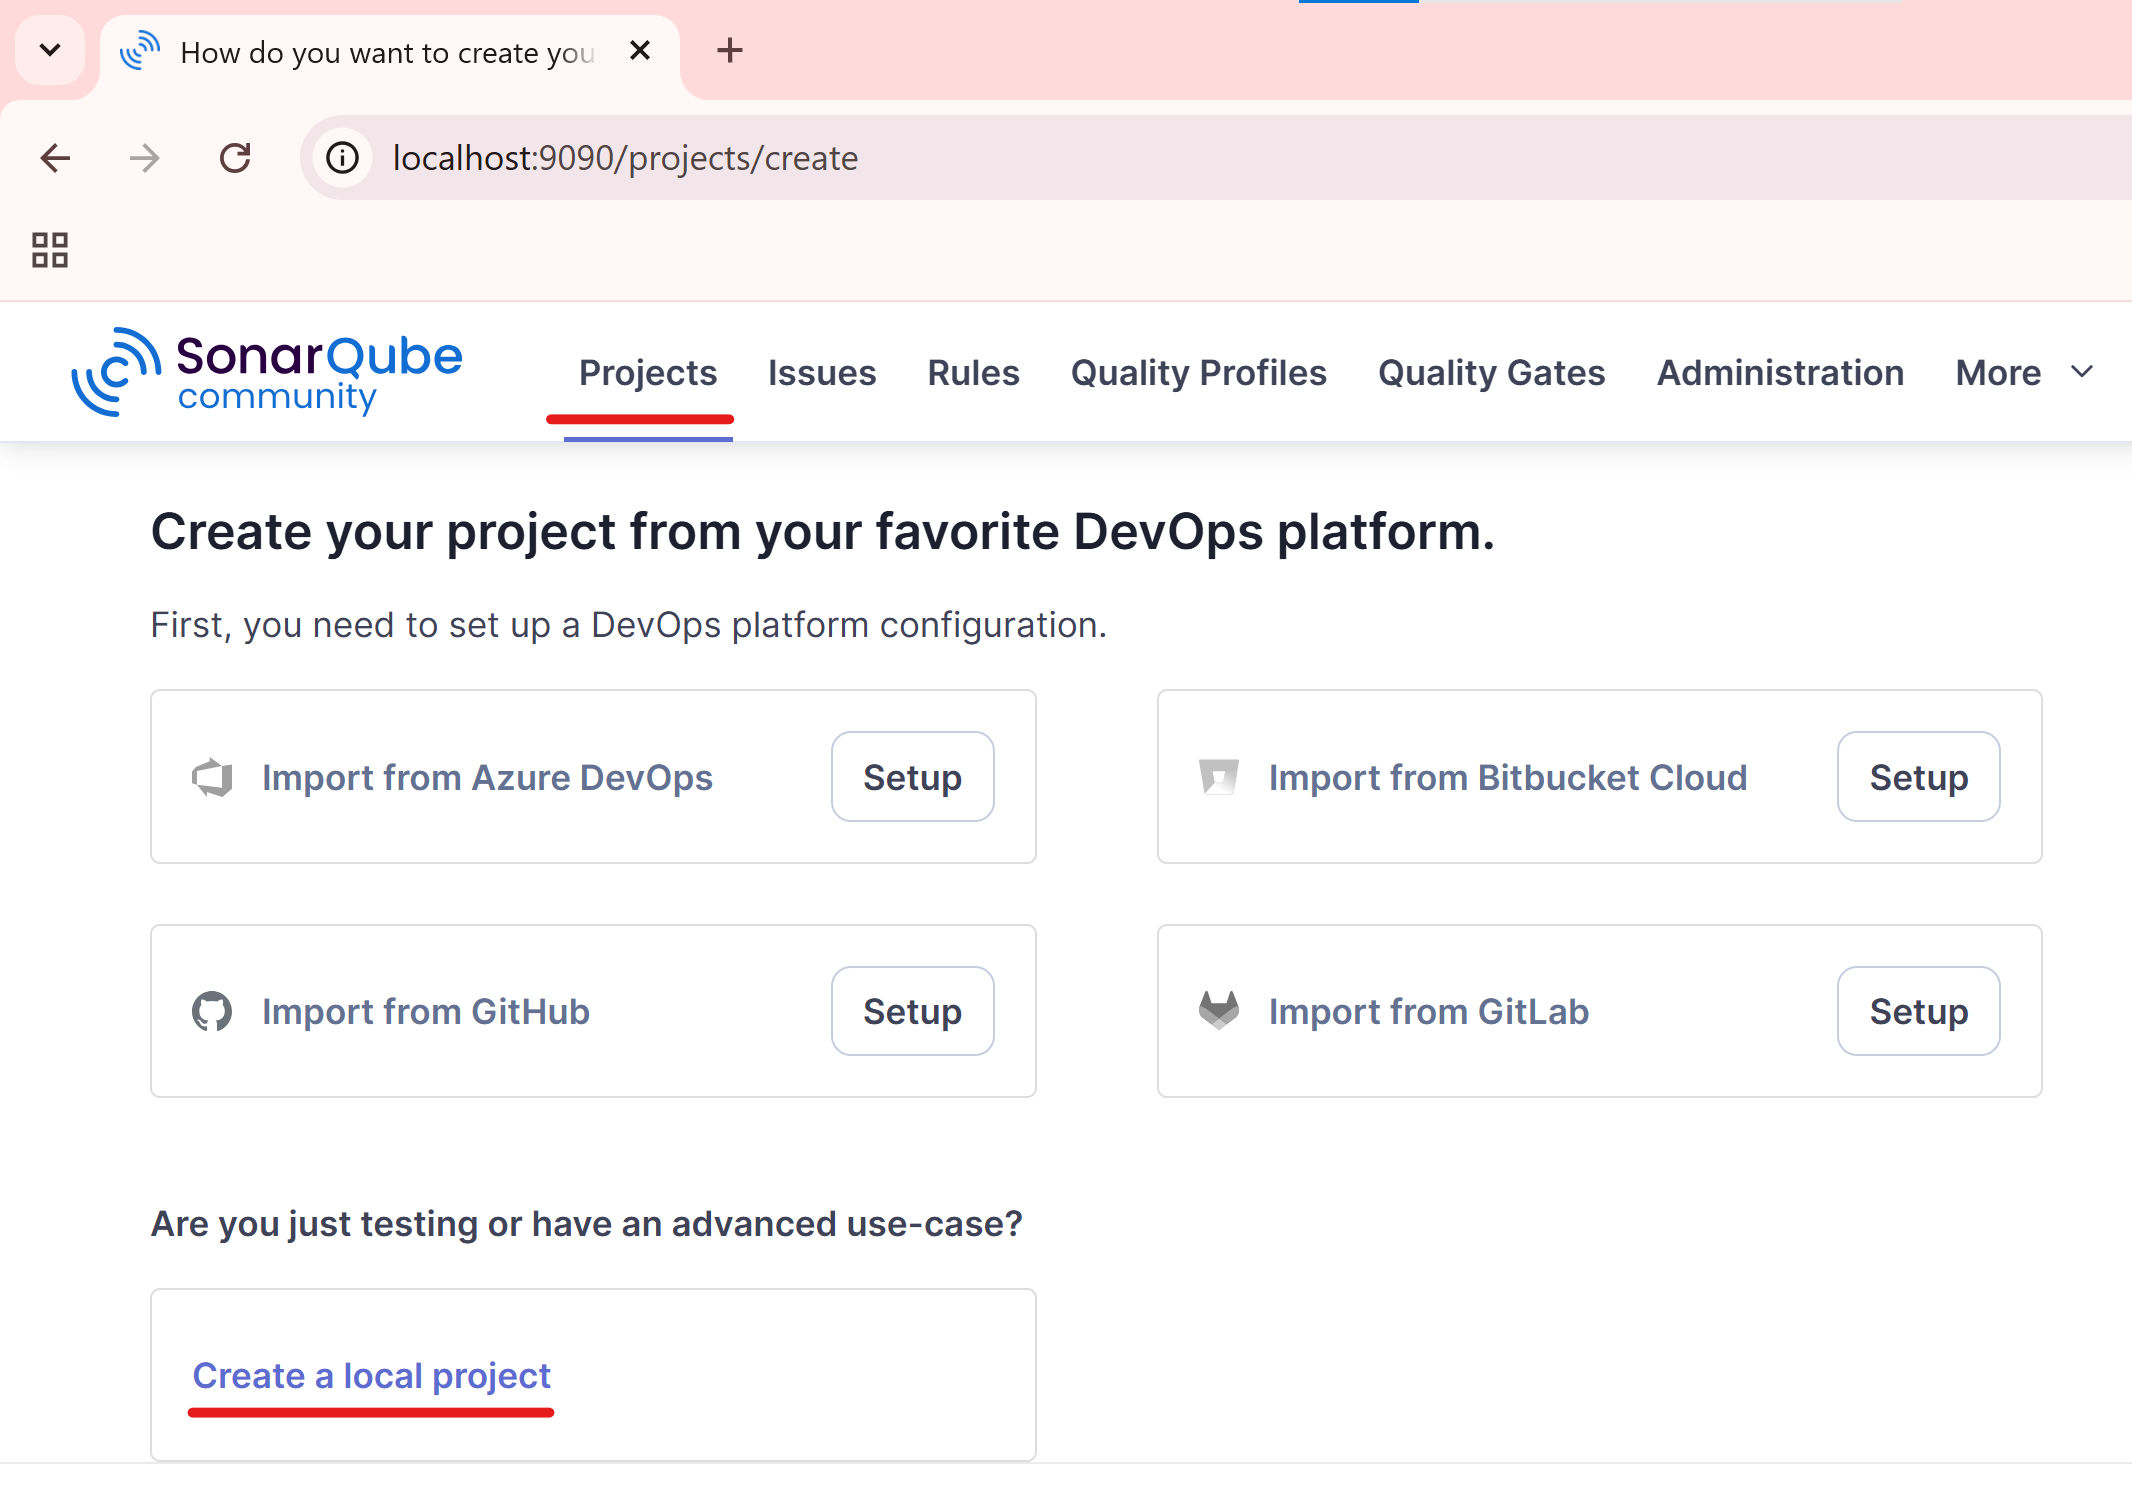Close the 'How do you want to create' tab
This screenshot has width=2132, height=1490.
tap(640, 50)
